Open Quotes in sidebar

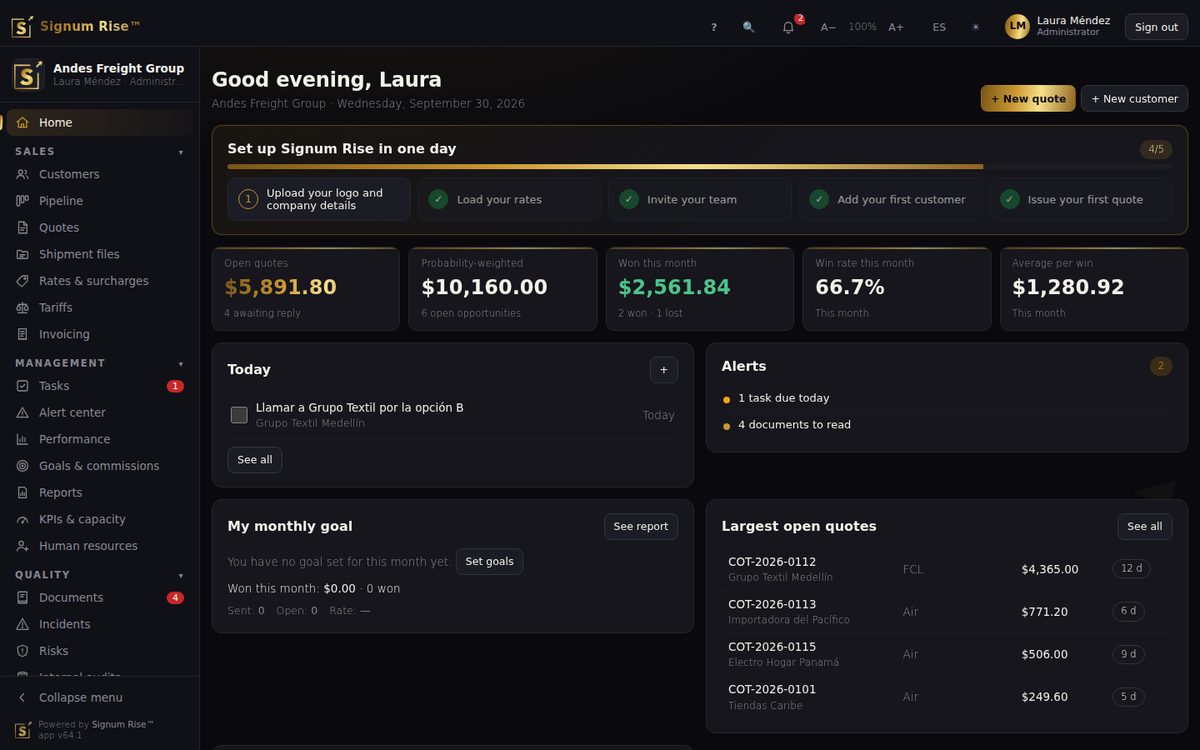(99, 227)
